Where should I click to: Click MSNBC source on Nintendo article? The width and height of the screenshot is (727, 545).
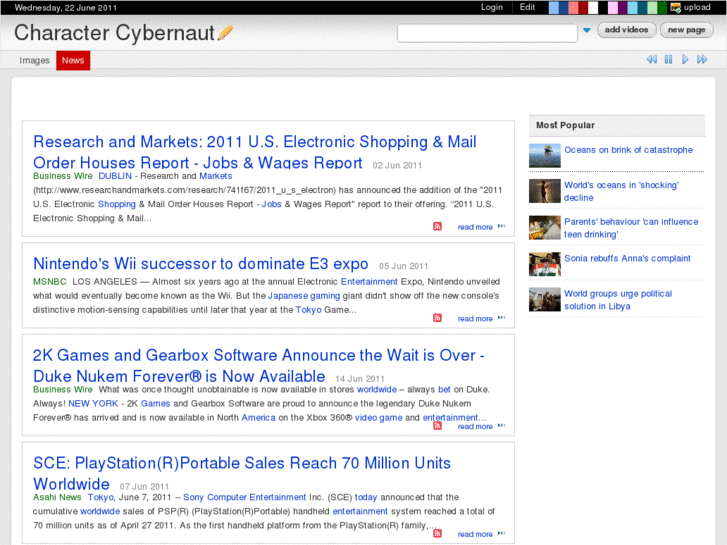tap(50, 282)
